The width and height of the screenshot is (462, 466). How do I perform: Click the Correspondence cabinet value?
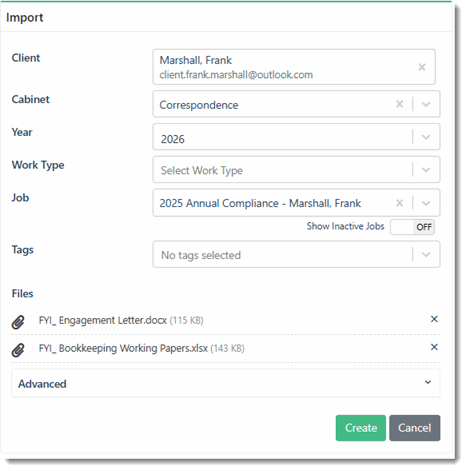(199, 105)
